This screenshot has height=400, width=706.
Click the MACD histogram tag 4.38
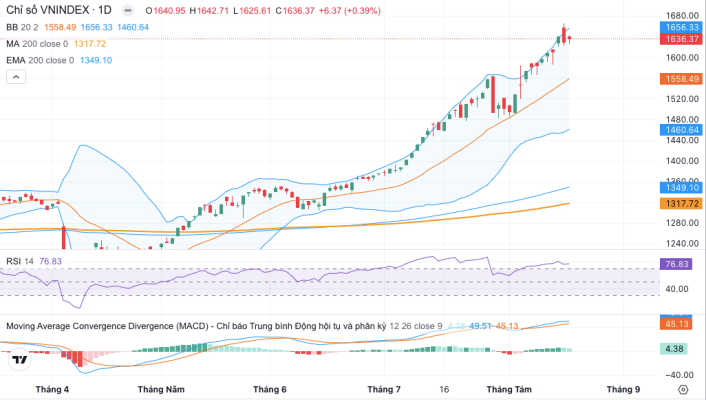(x=674, y=349)
